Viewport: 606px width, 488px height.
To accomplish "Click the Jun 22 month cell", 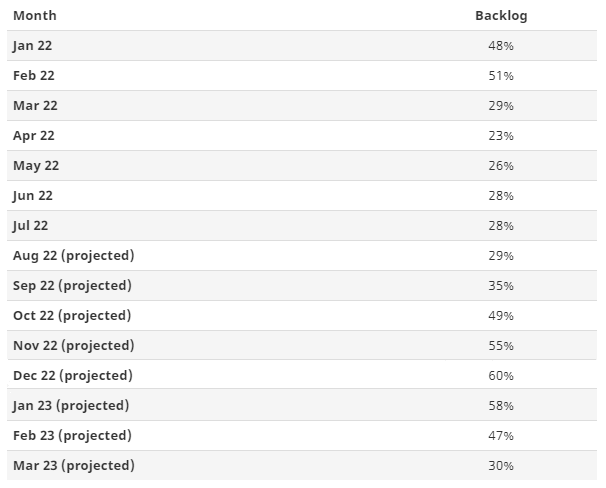I will [33, 196].
